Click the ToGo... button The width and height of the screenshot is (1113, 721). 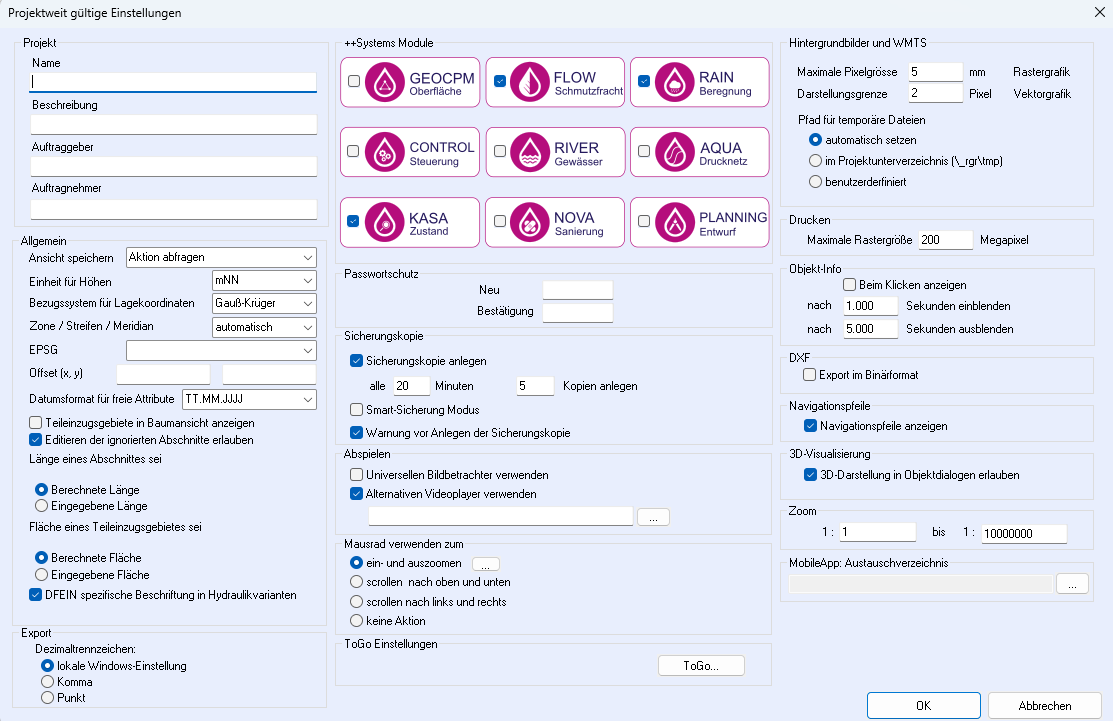(x=701, y=666)
